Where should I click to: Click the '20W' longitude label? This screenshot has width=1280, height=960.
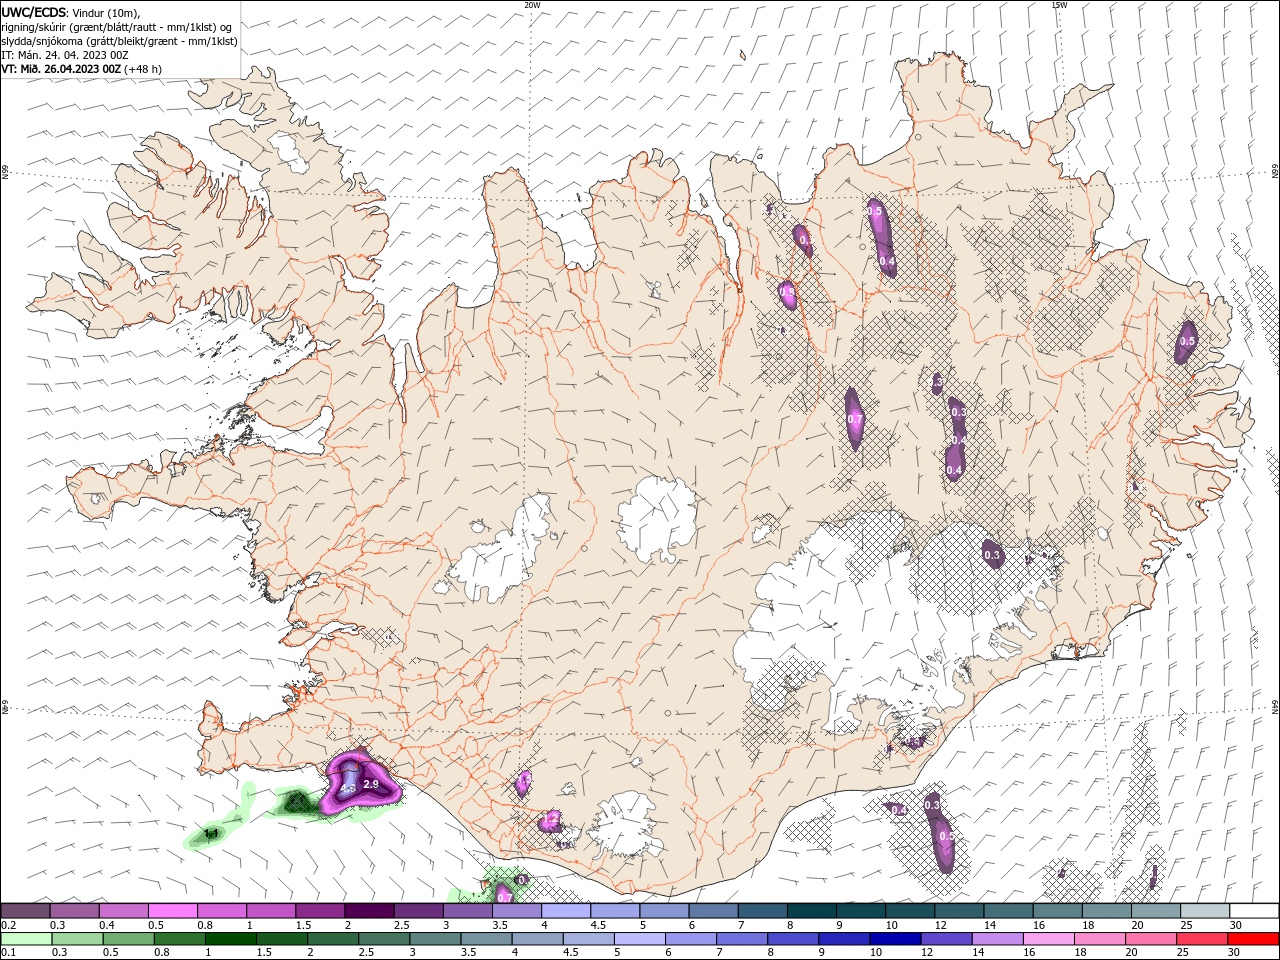coord(532,5)
